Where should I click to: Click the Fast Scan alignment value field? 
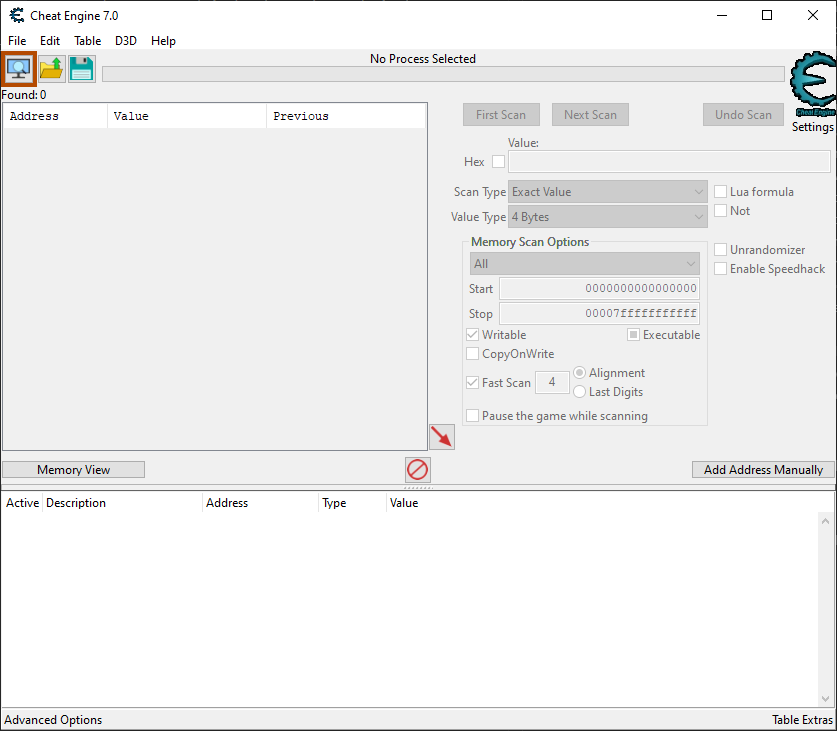tap(552, 382)
